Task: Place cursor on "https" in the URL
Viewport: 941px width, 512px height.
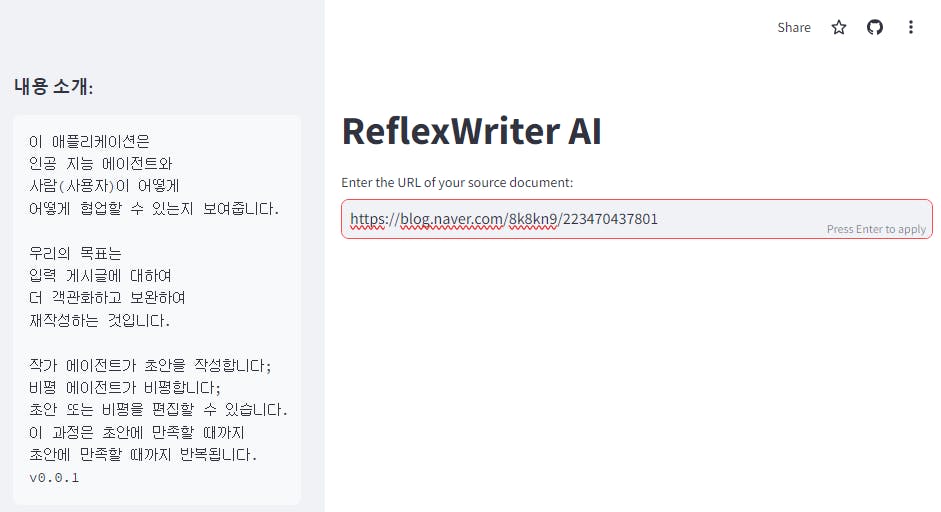Action: (x=366, y=218)
